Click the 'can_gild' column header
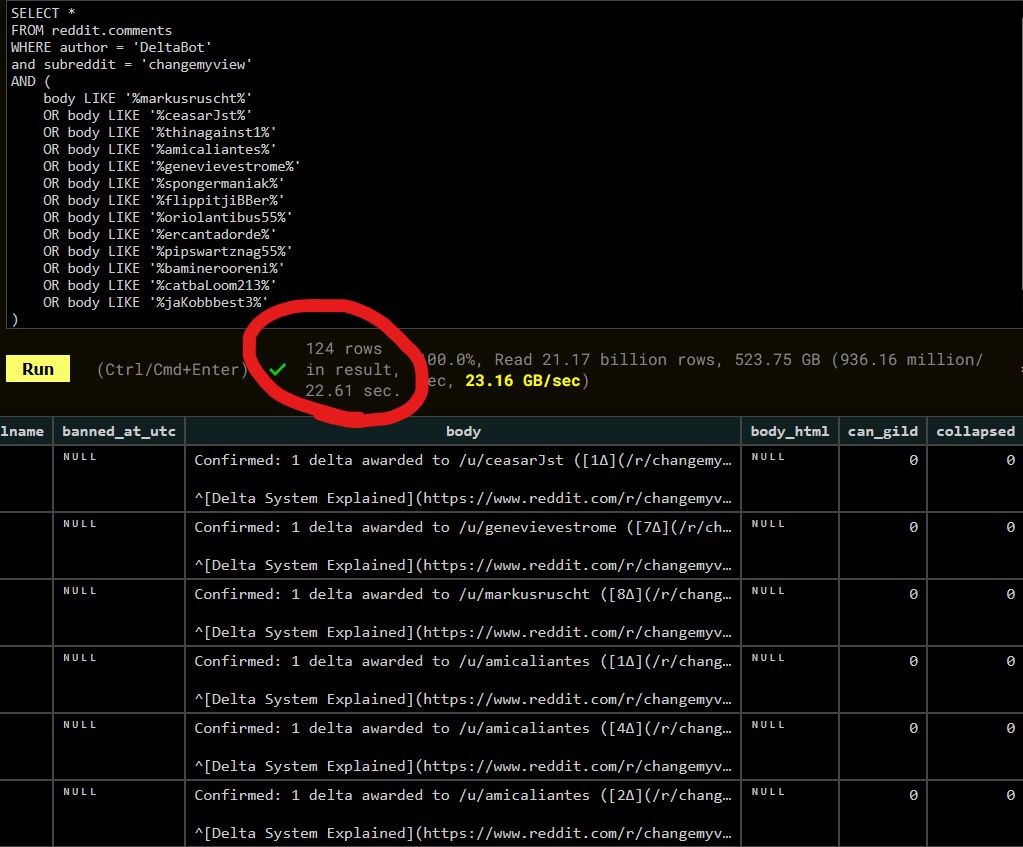 click(882, 431)
